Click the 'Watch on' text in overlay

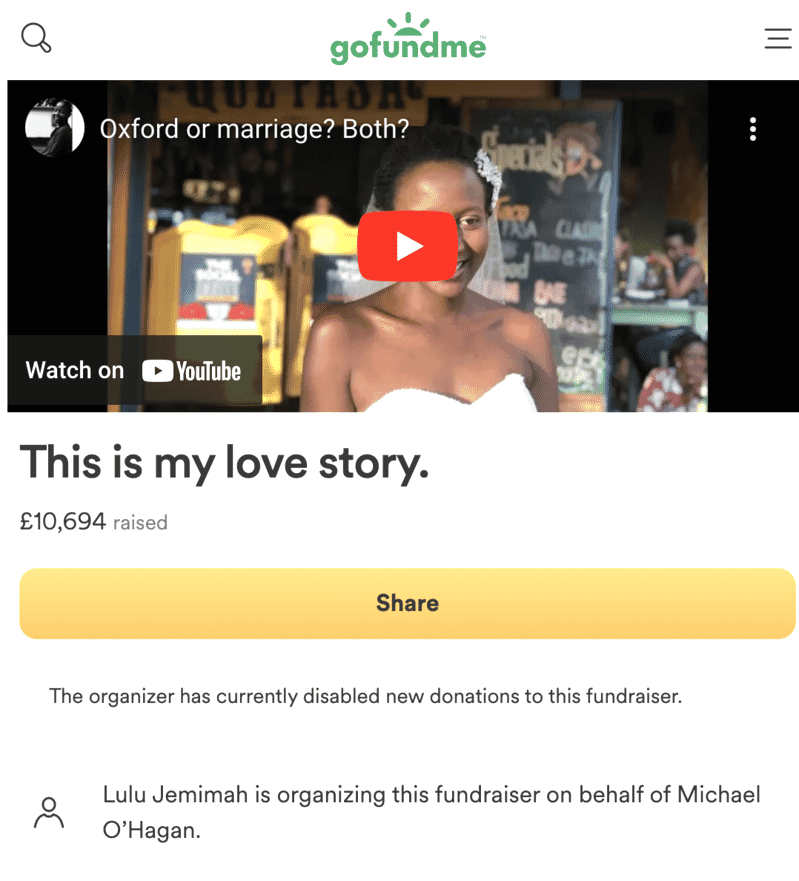(75, 370)
